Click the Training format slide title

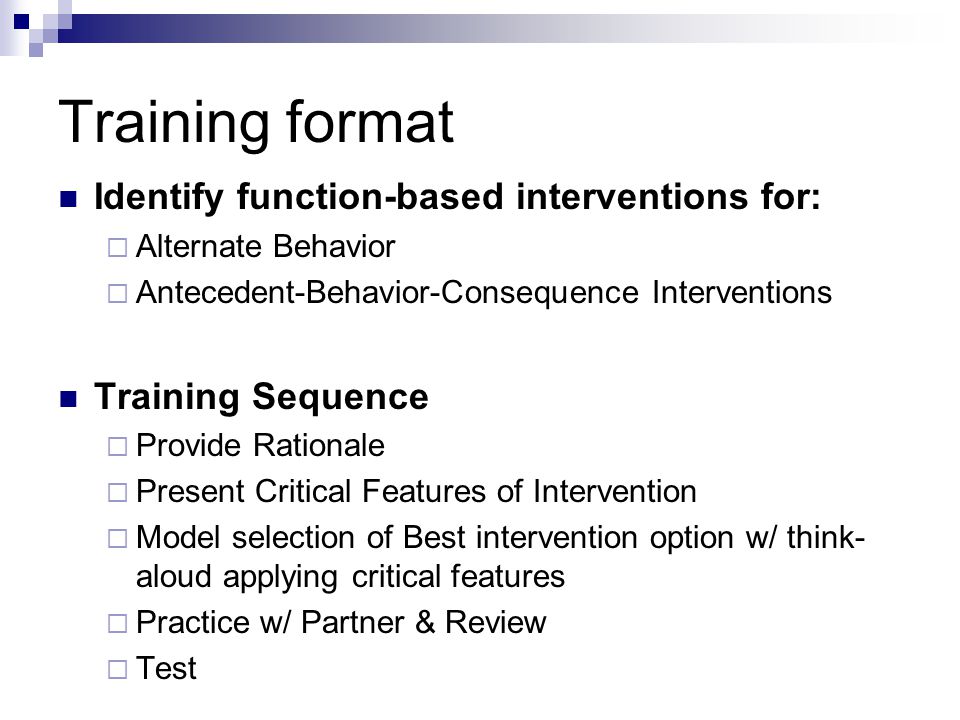256,122
